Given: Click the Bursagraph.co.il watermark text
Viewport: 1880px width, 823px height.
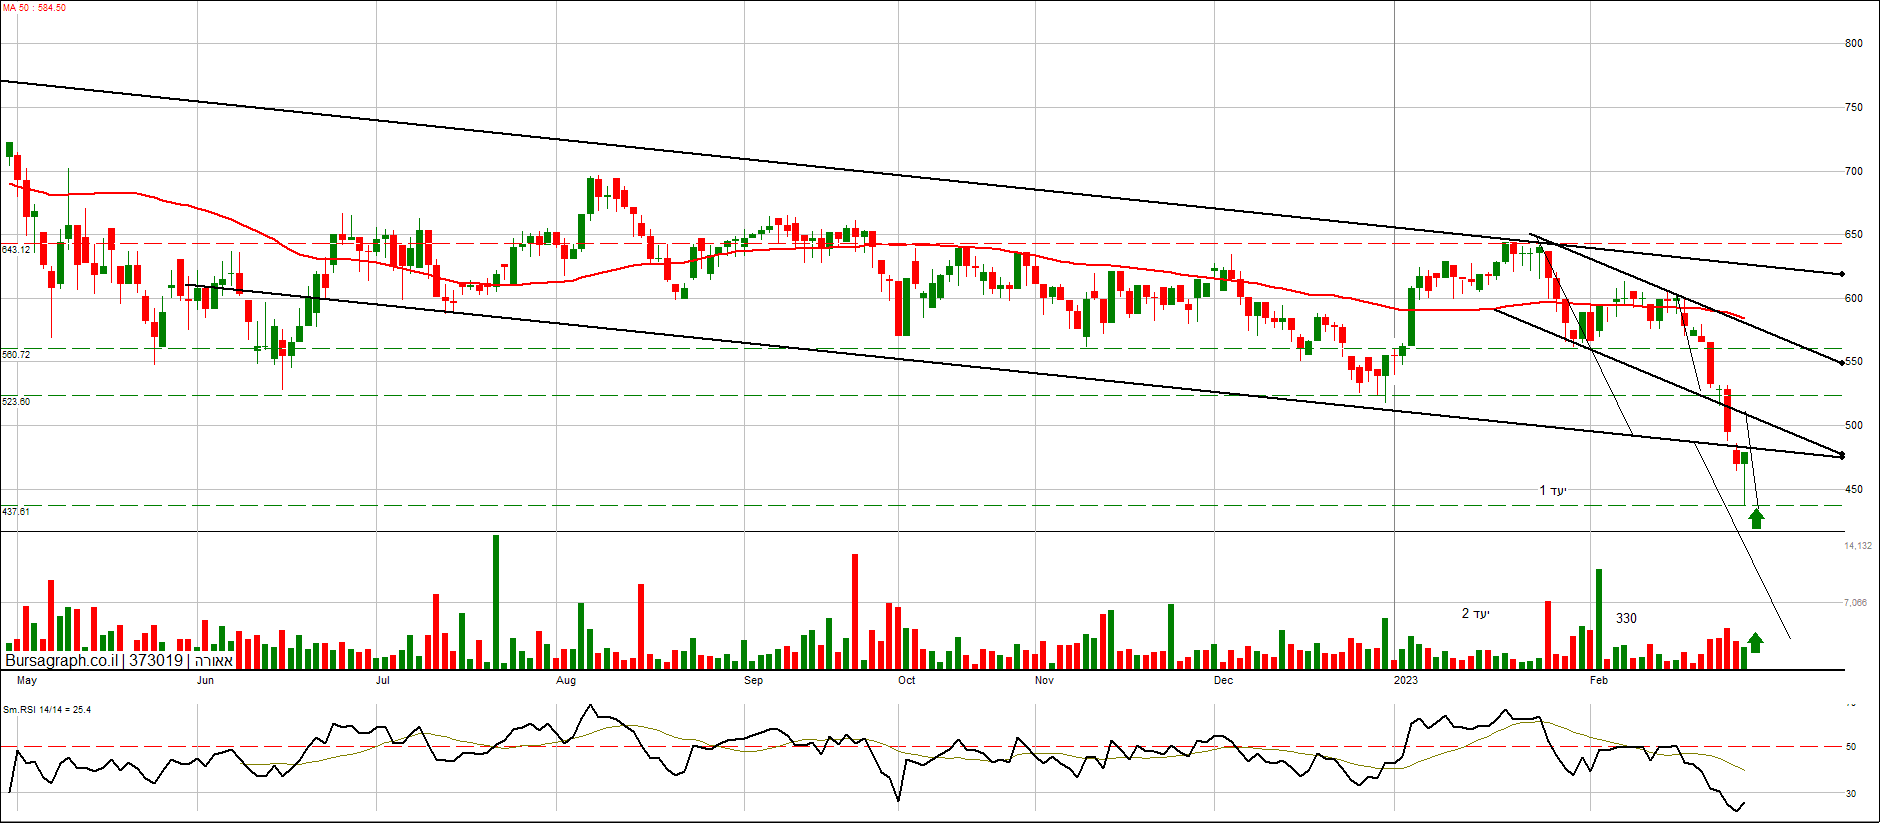Looking at the screenshot, I should click(x=61, y=661).
